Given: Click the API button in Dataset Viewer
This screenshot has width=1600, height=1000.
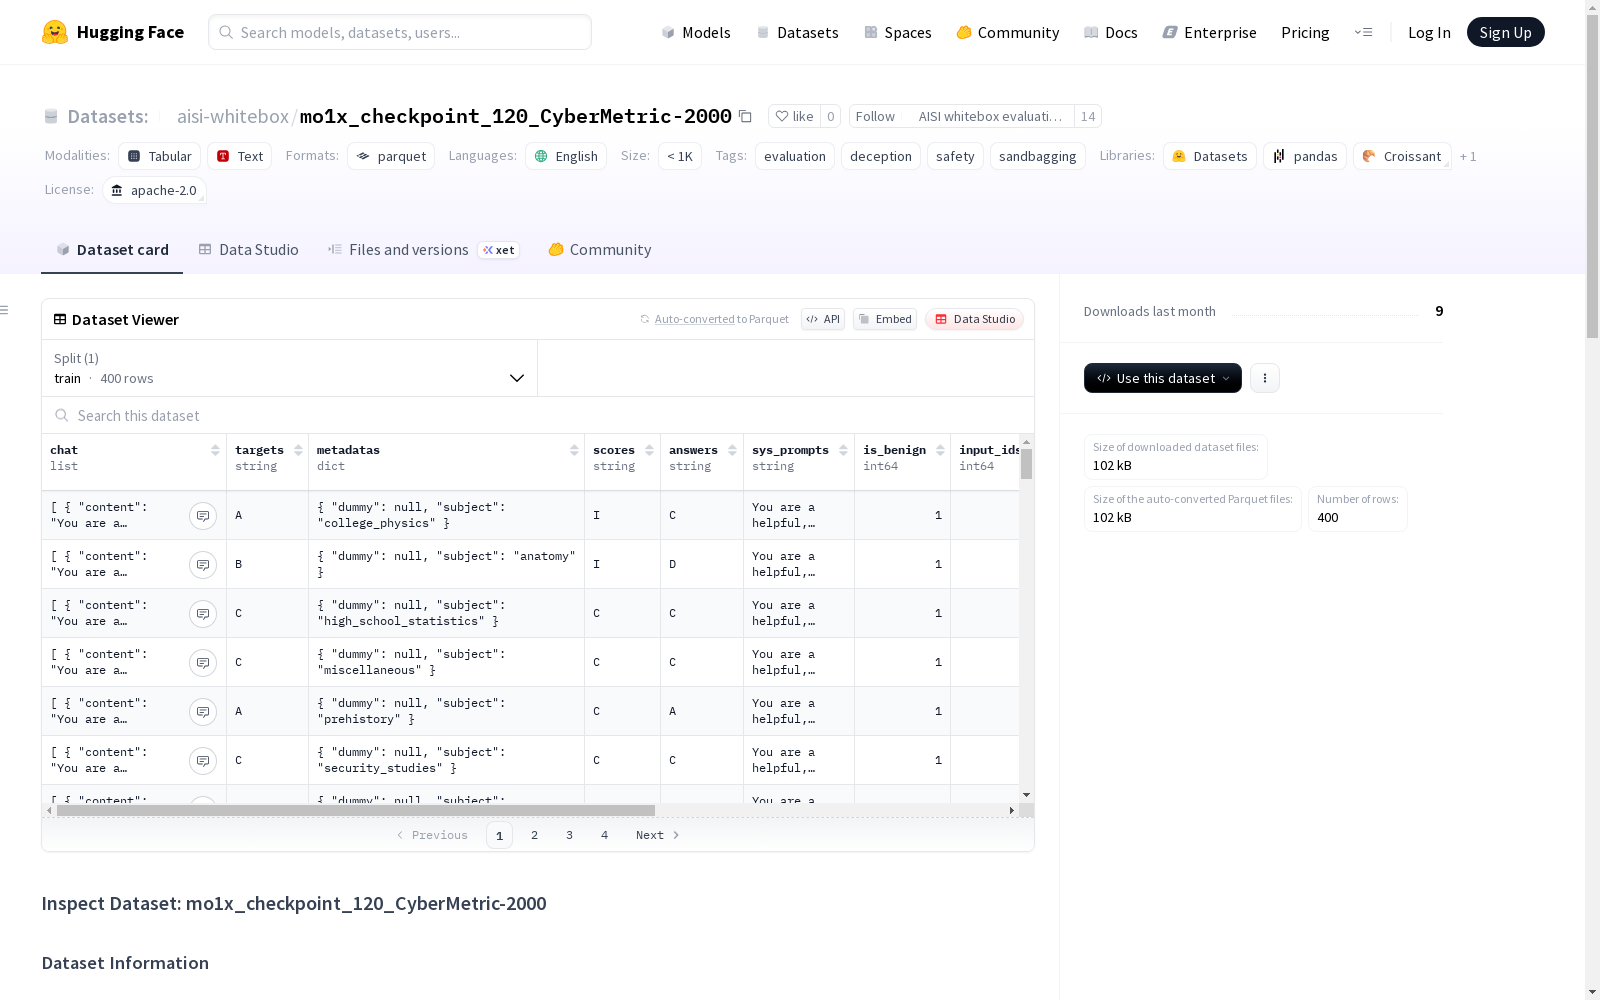Looking at the screenshot, I should 823,319.
